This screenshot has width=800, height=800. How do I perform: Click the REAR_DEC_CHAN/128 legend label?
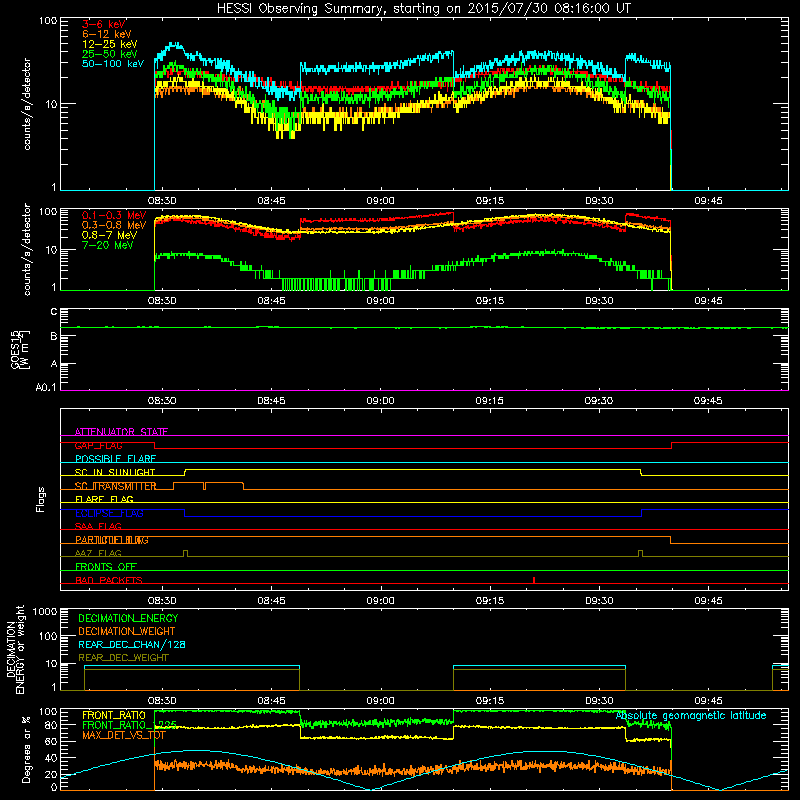pyautogui.click(x=132, y=644)
